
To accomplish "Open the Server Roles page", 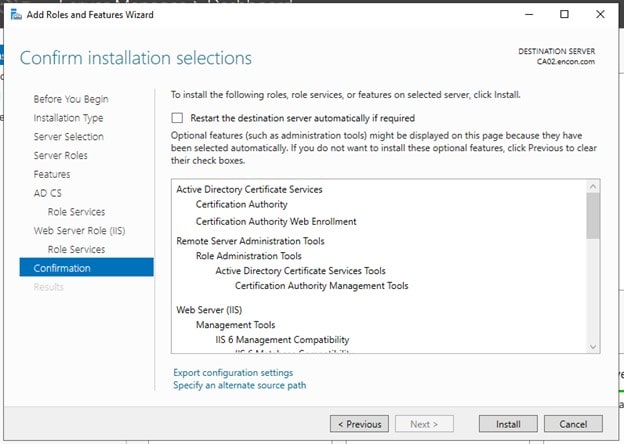I will (x=60, y=155).
